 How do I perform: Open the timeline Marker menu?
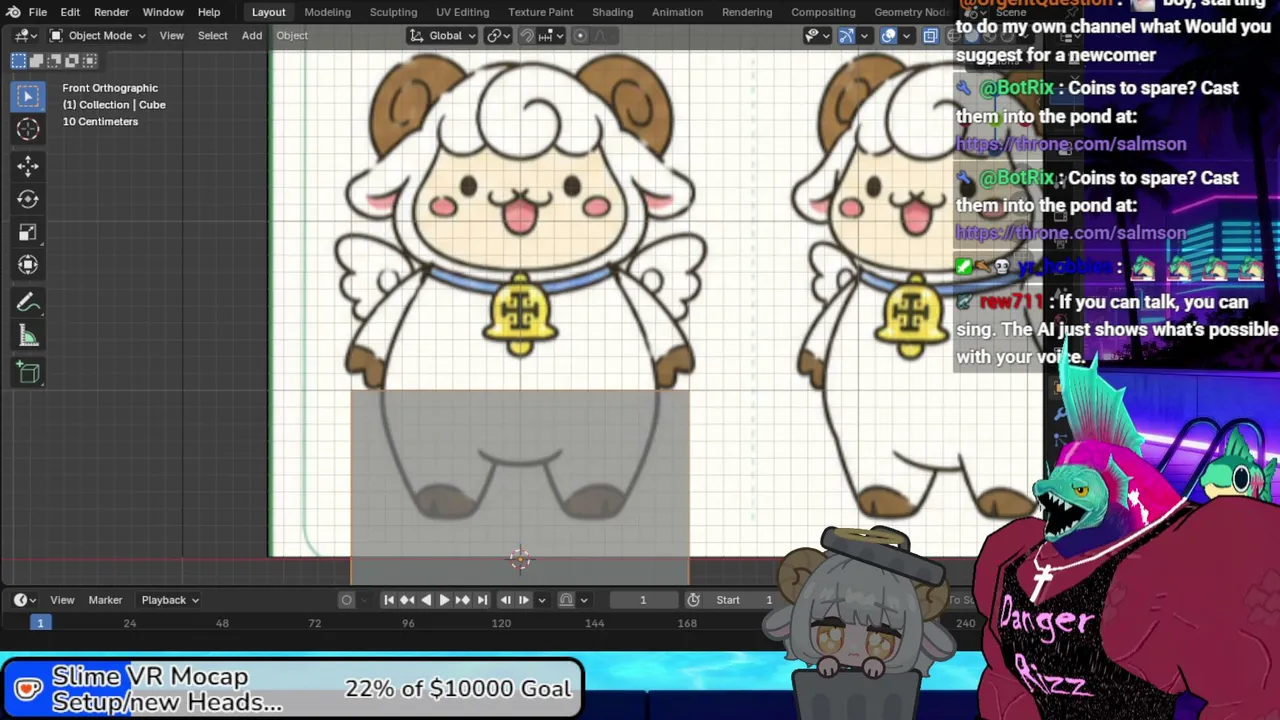(105, 600)
